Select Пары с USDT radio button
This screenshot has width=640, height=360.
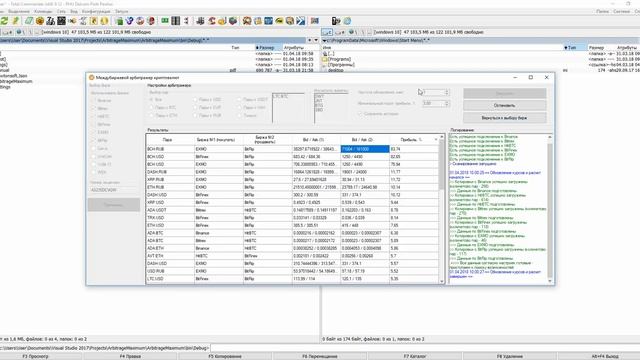[x=240, y=100]
